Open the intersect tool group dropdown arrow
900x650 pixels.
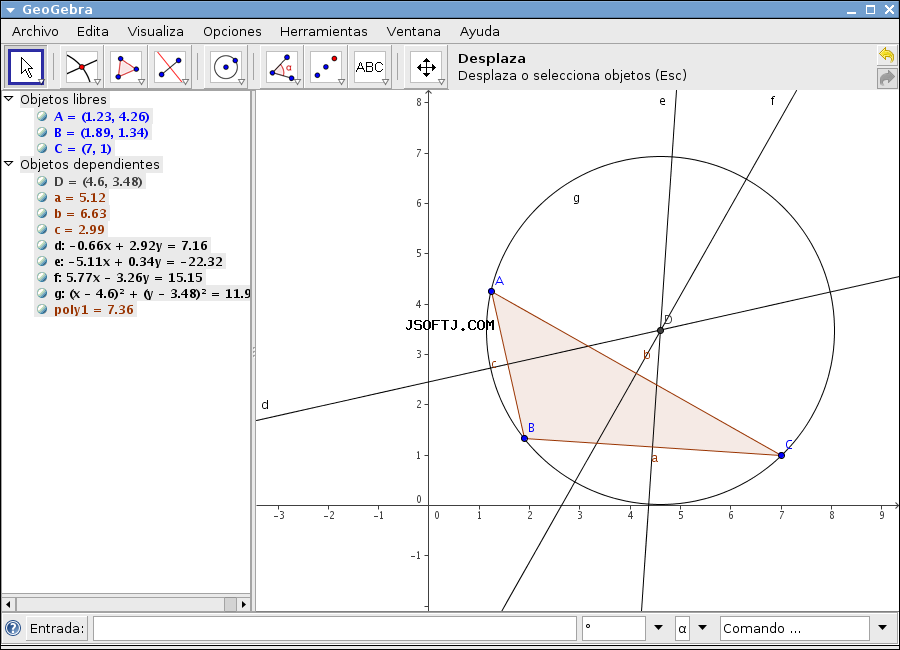[98, 82]
